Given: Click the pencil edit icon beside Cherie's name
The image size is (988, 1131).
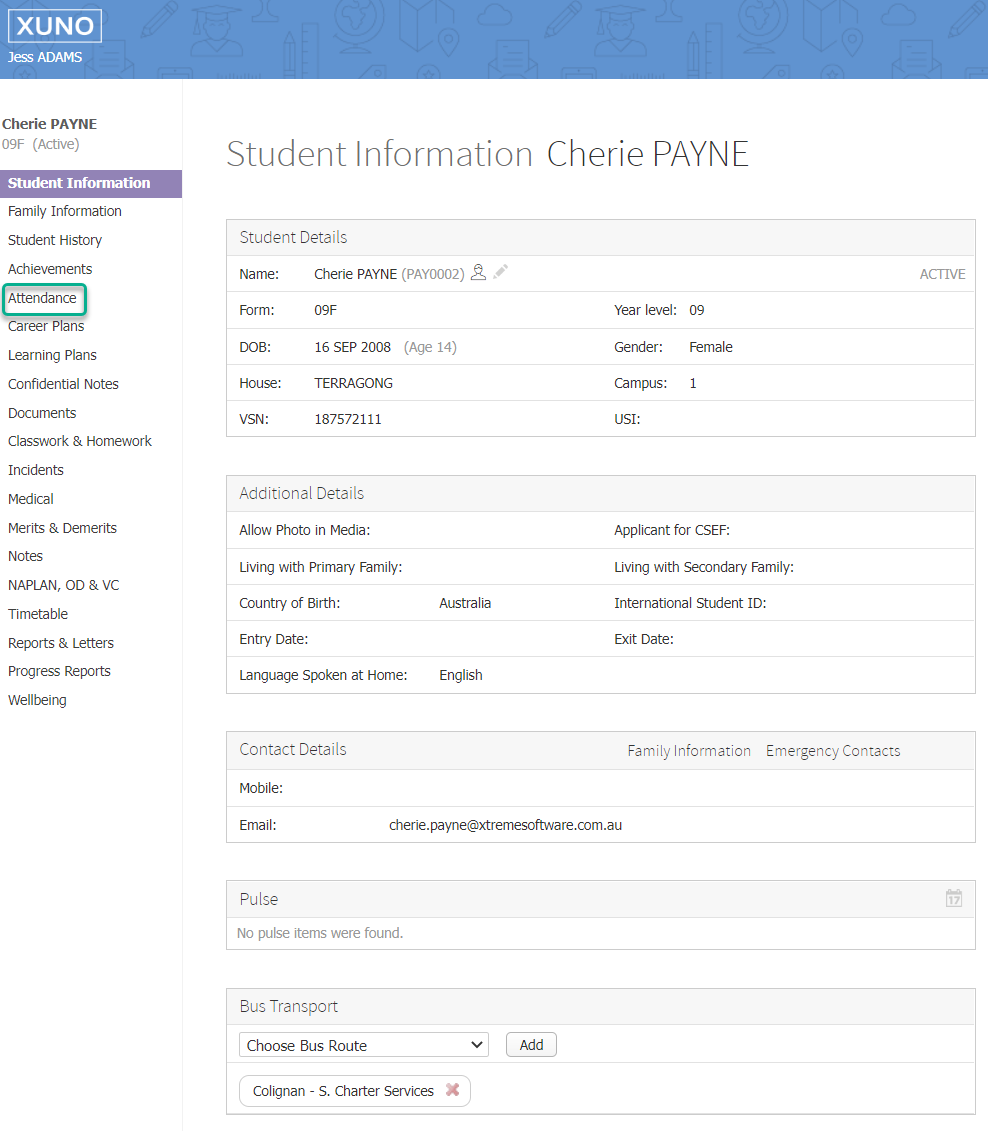Looking at the screenshot, I should [x=500, y=271].
